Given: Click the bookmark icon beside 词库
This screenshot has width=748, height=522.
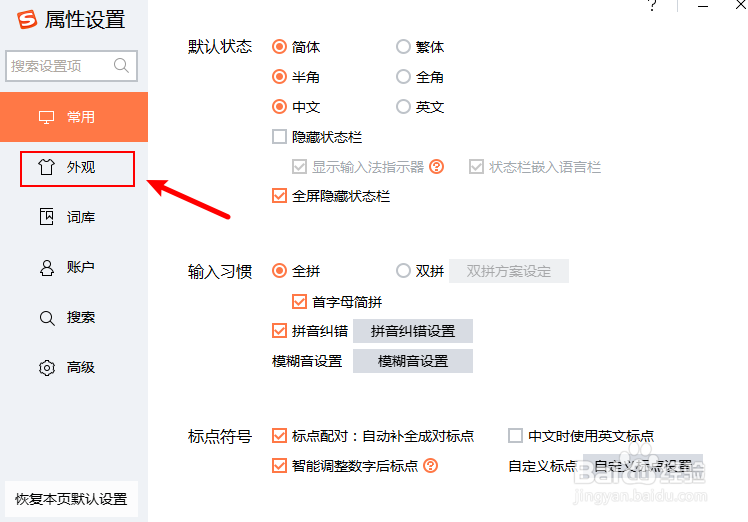Looking at the screenshot, I should (46, 217).
